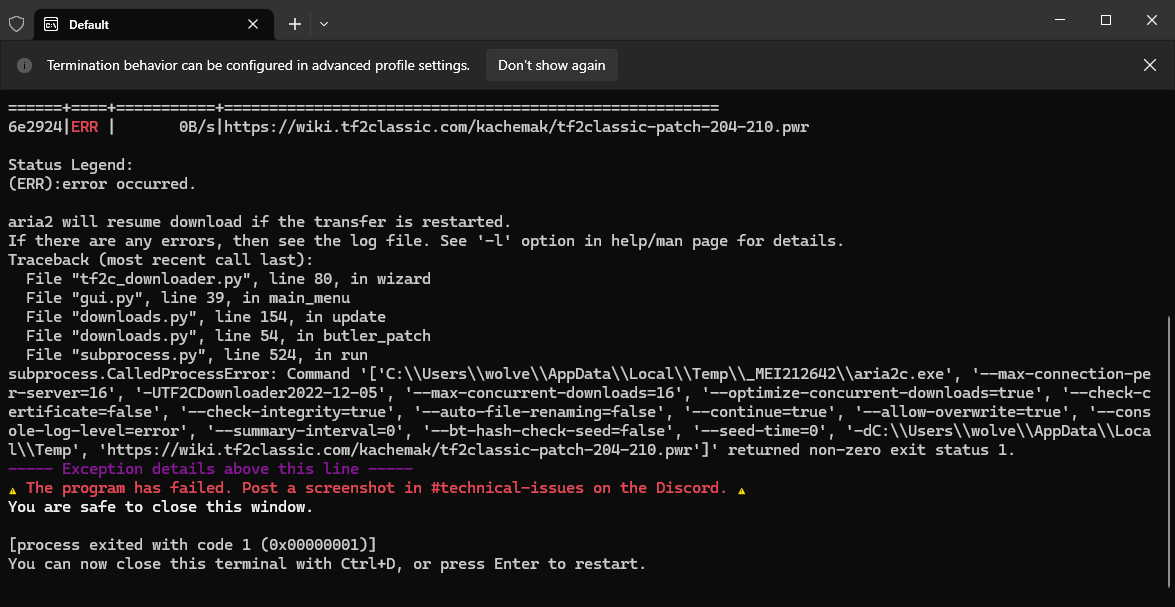Click the 'gui.py' line 39 traceback row
The image size is (1175, 607).
(187, 298)
